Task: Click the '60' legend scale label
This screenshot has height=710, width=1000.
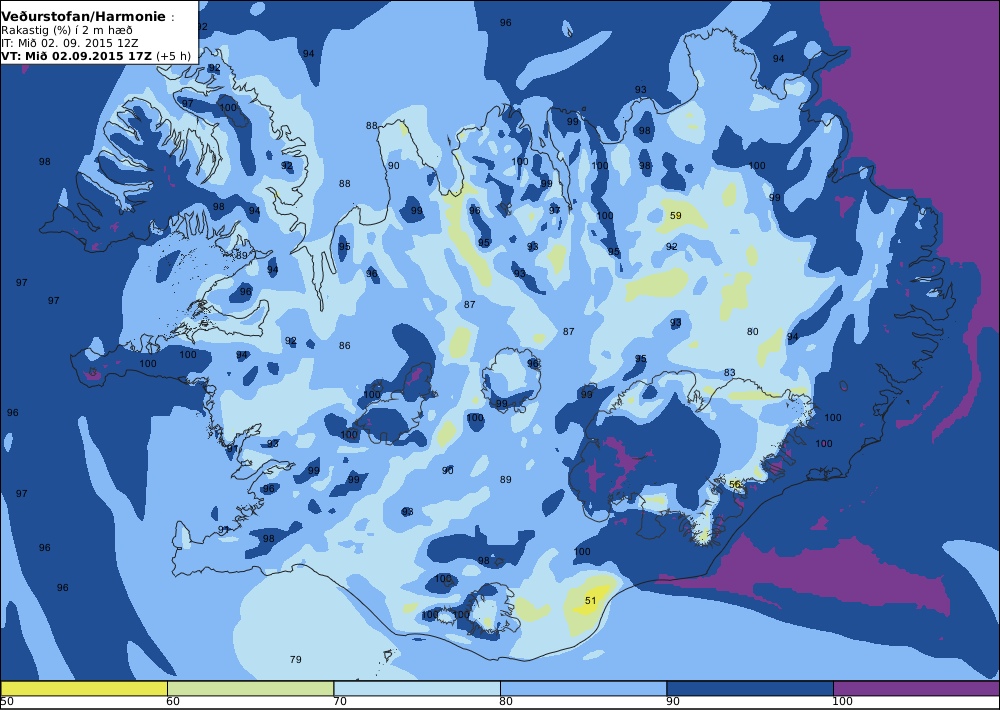Action: click(173, 702)
